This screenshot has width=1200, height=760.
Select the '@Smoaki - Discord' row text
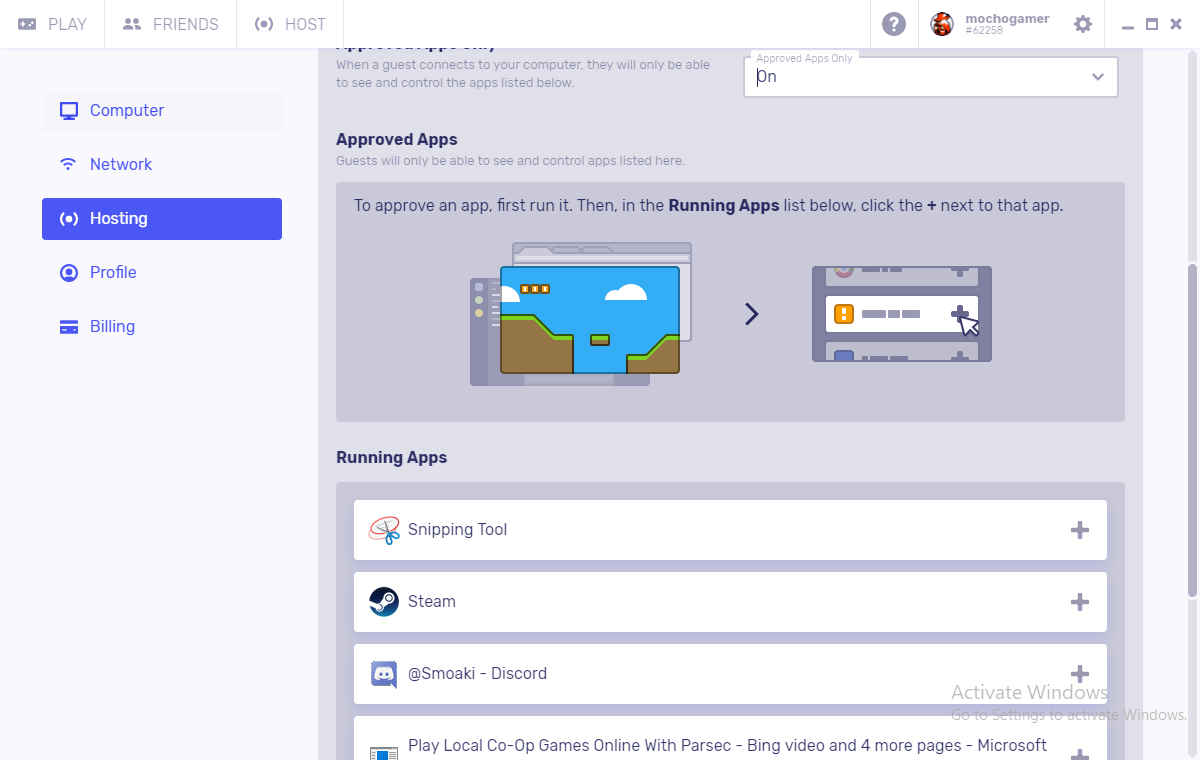point(477,674)
